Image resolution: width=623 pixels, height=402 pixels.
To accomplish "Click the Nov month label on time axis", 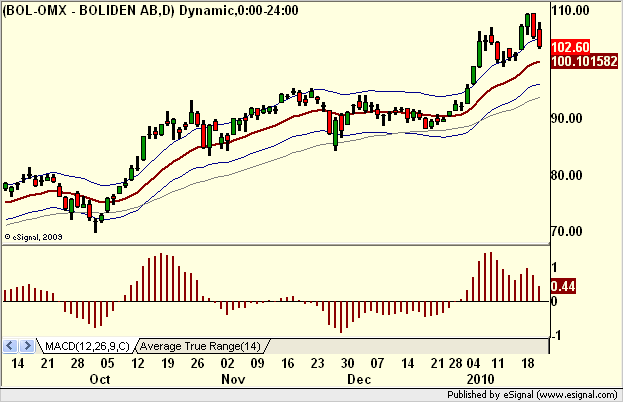I will pos(233,379).
